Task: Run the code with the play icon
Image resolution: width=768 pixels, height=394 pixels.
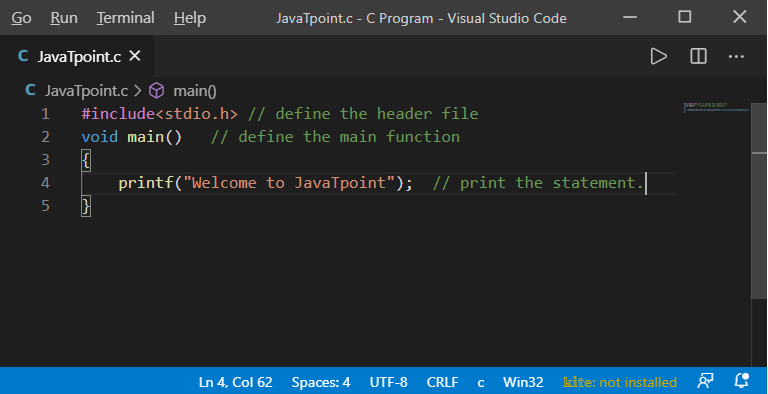Action: pyautogui.click(x=659, y=56)
